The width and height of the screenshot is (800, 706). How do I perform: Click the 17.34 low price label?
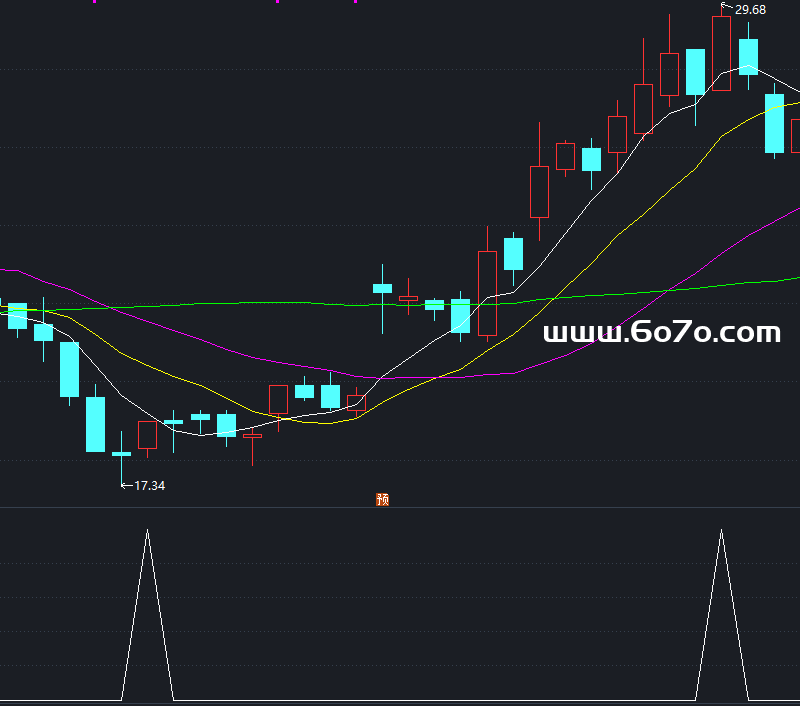click(x=149, y=486)
